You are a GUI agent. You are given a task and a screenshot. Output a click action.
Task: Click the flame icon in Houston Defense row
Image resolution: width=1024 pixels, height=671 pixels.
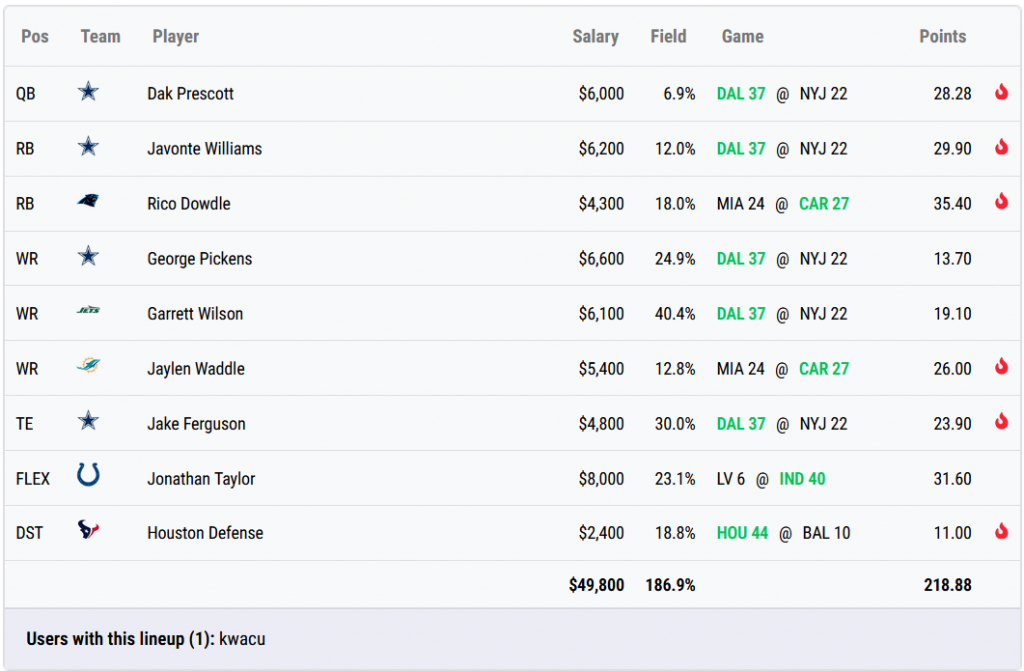pos(1001,532)
